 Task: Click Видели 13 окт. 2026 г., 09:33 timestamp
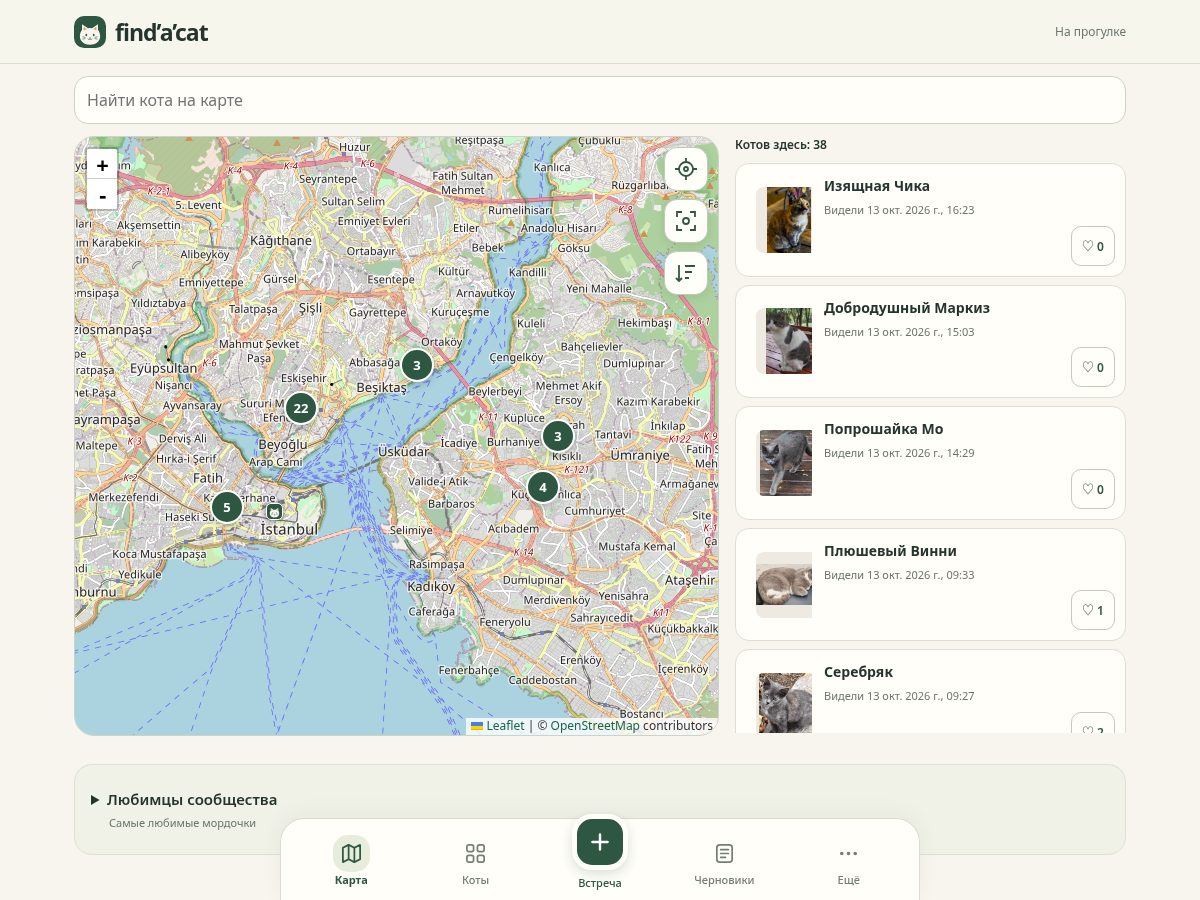pos(899,575)
